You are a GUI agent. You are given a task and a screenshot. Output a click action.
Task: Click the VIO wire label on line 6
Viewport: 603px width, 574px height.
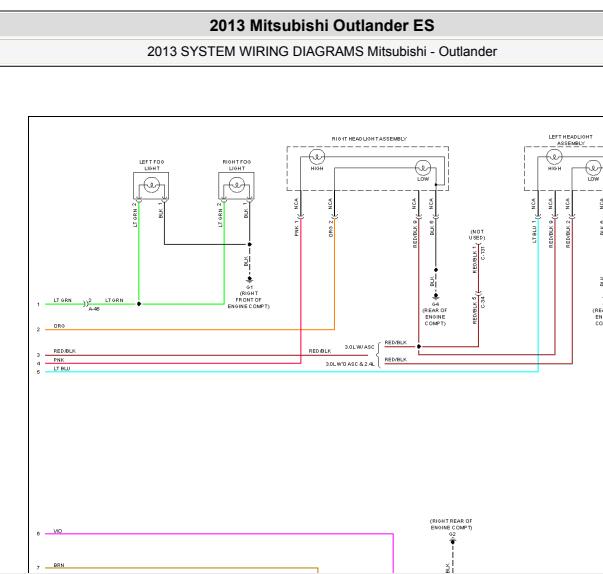click(58, 531)
